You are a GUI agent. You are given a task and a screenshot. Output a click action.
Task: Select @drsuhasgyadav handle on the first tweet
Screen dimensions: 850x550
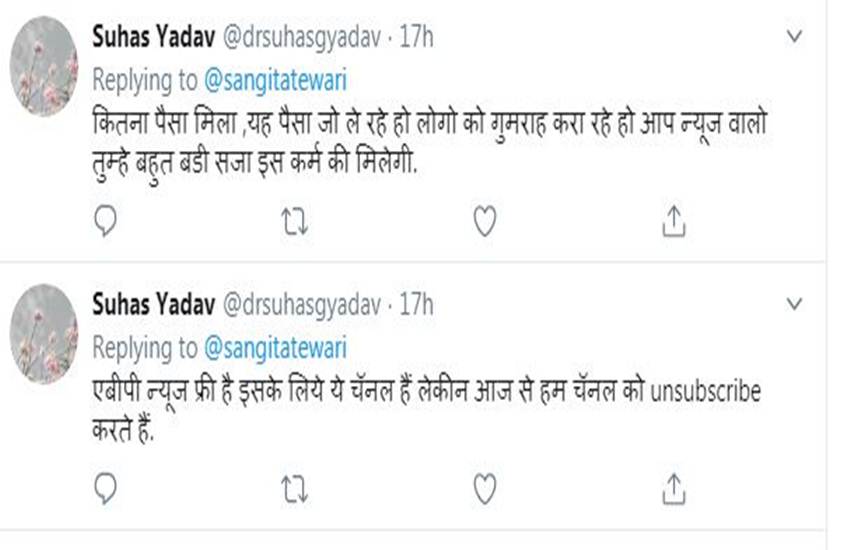tap(297, 38)
